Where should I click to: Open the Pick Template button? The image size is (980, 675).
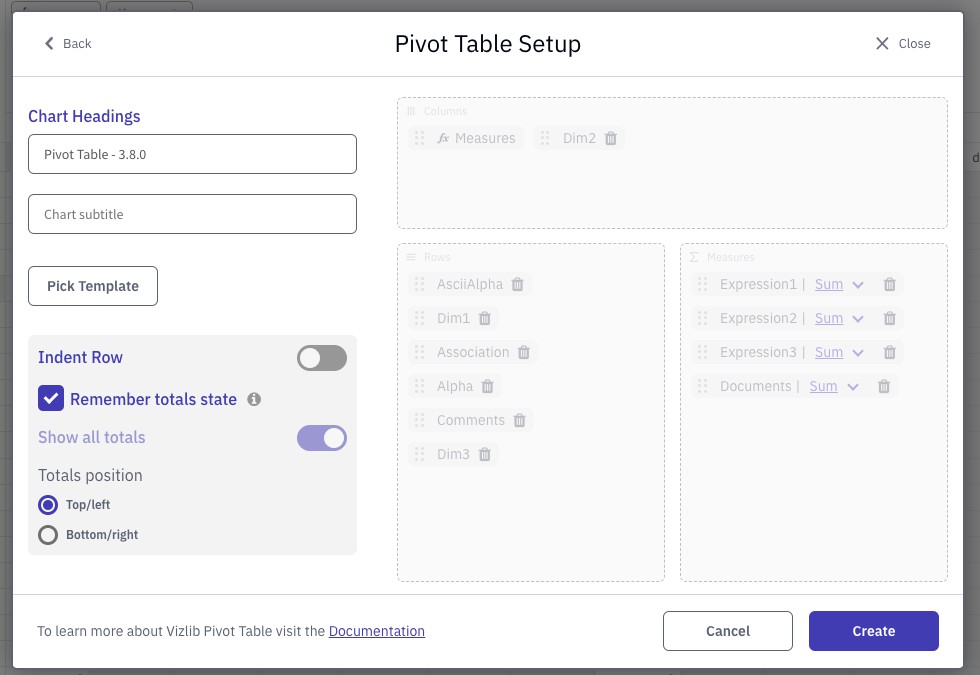click(x=92, y=286)
